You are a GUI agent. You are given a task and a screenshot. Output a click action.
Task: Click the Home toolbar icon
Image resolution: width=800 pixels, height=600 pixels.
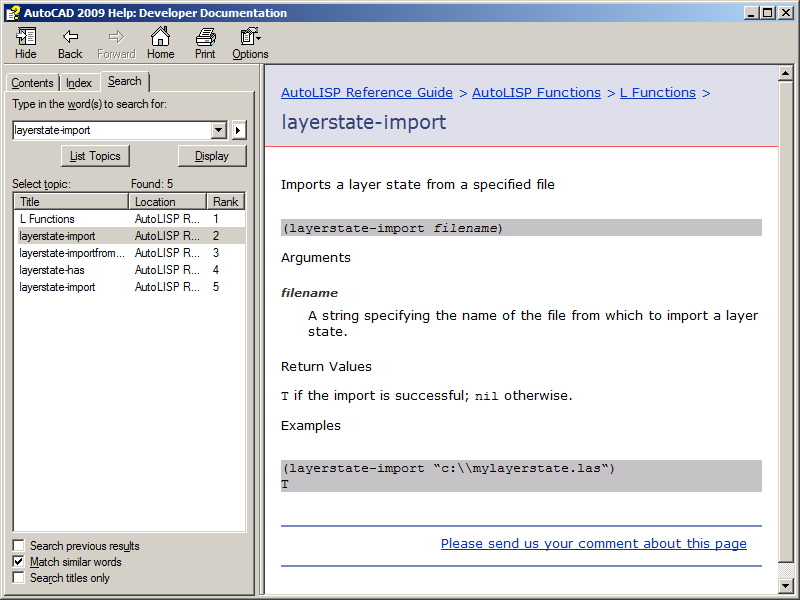coord(160,43)
